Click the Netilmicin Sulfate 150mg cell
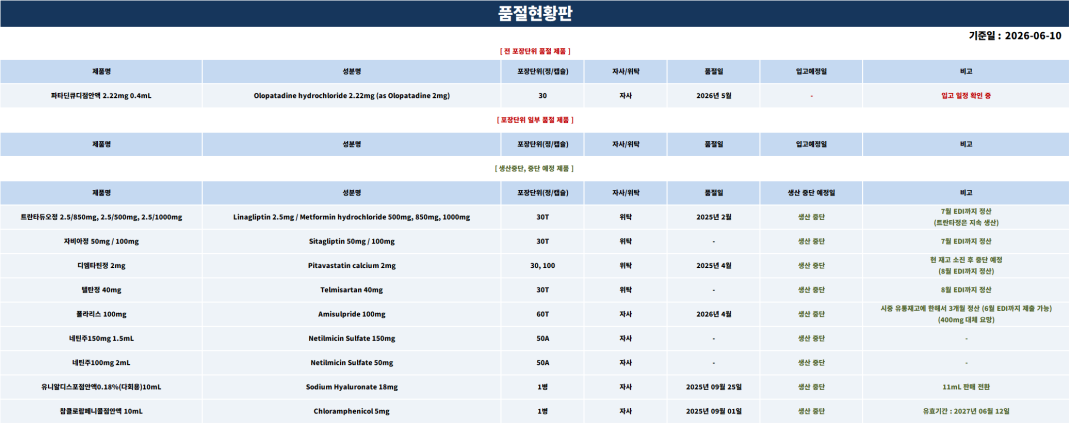 pyautogui.click(x=351, y=339)
